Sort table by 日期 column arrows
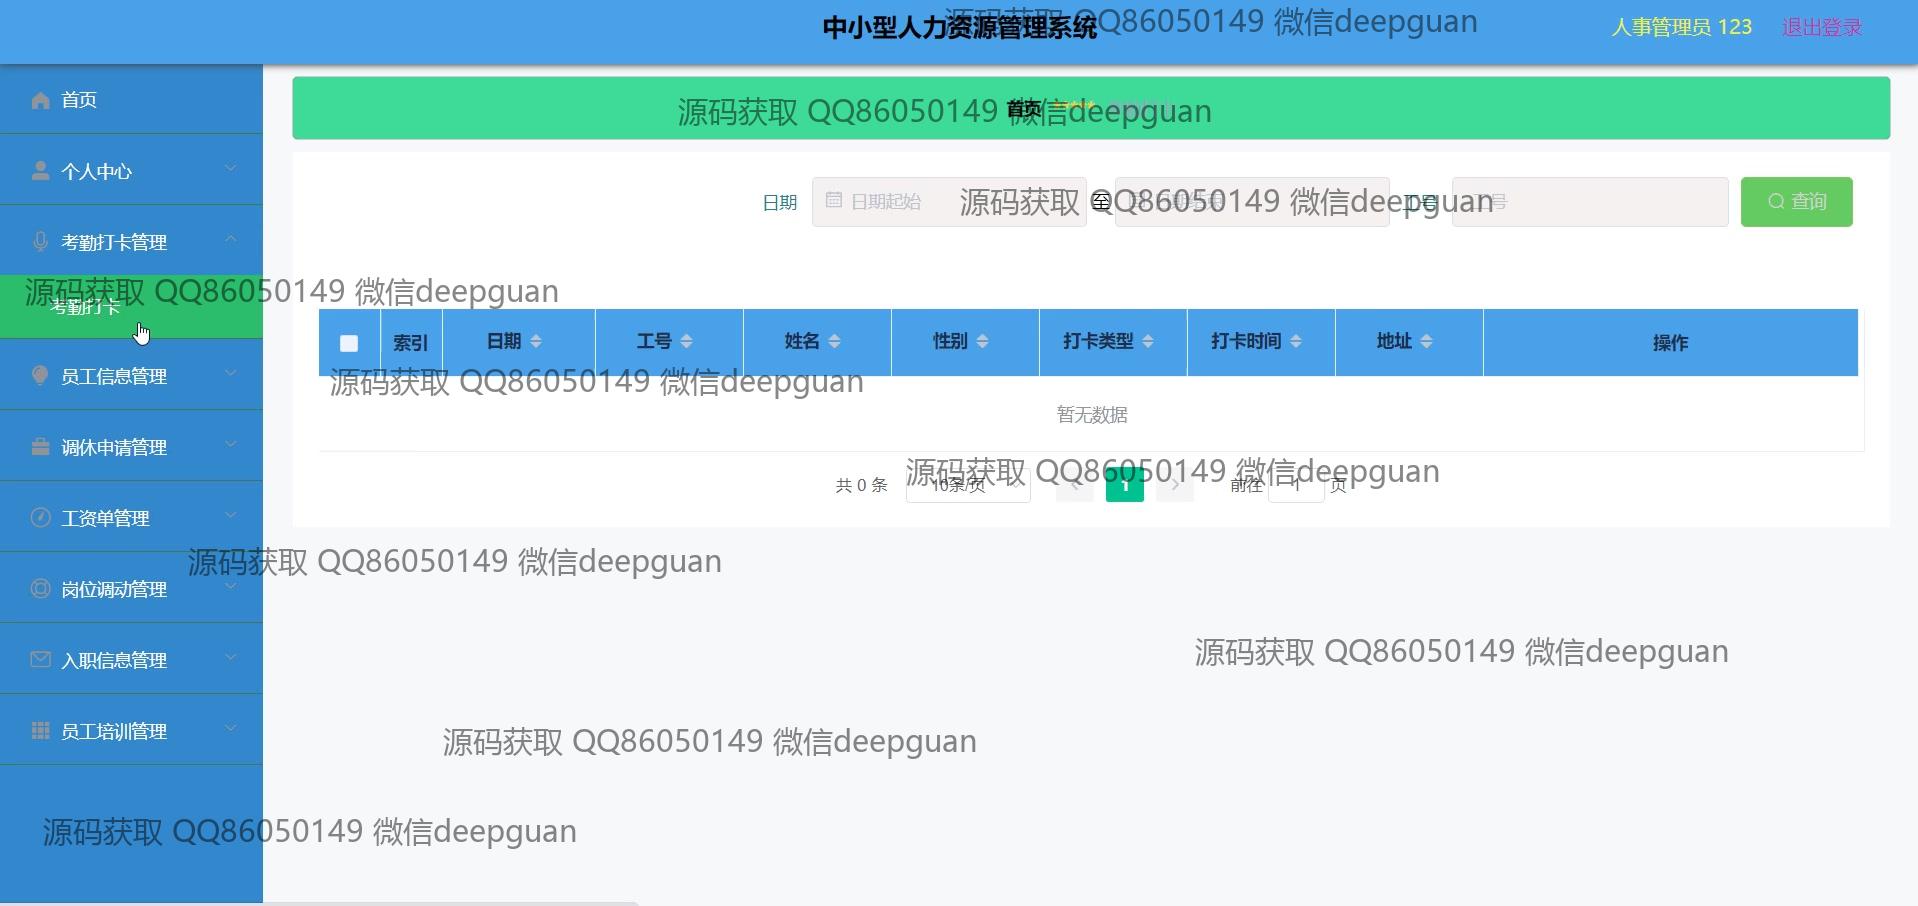Screen dimensions: 1918x906 tap(536, 342)
